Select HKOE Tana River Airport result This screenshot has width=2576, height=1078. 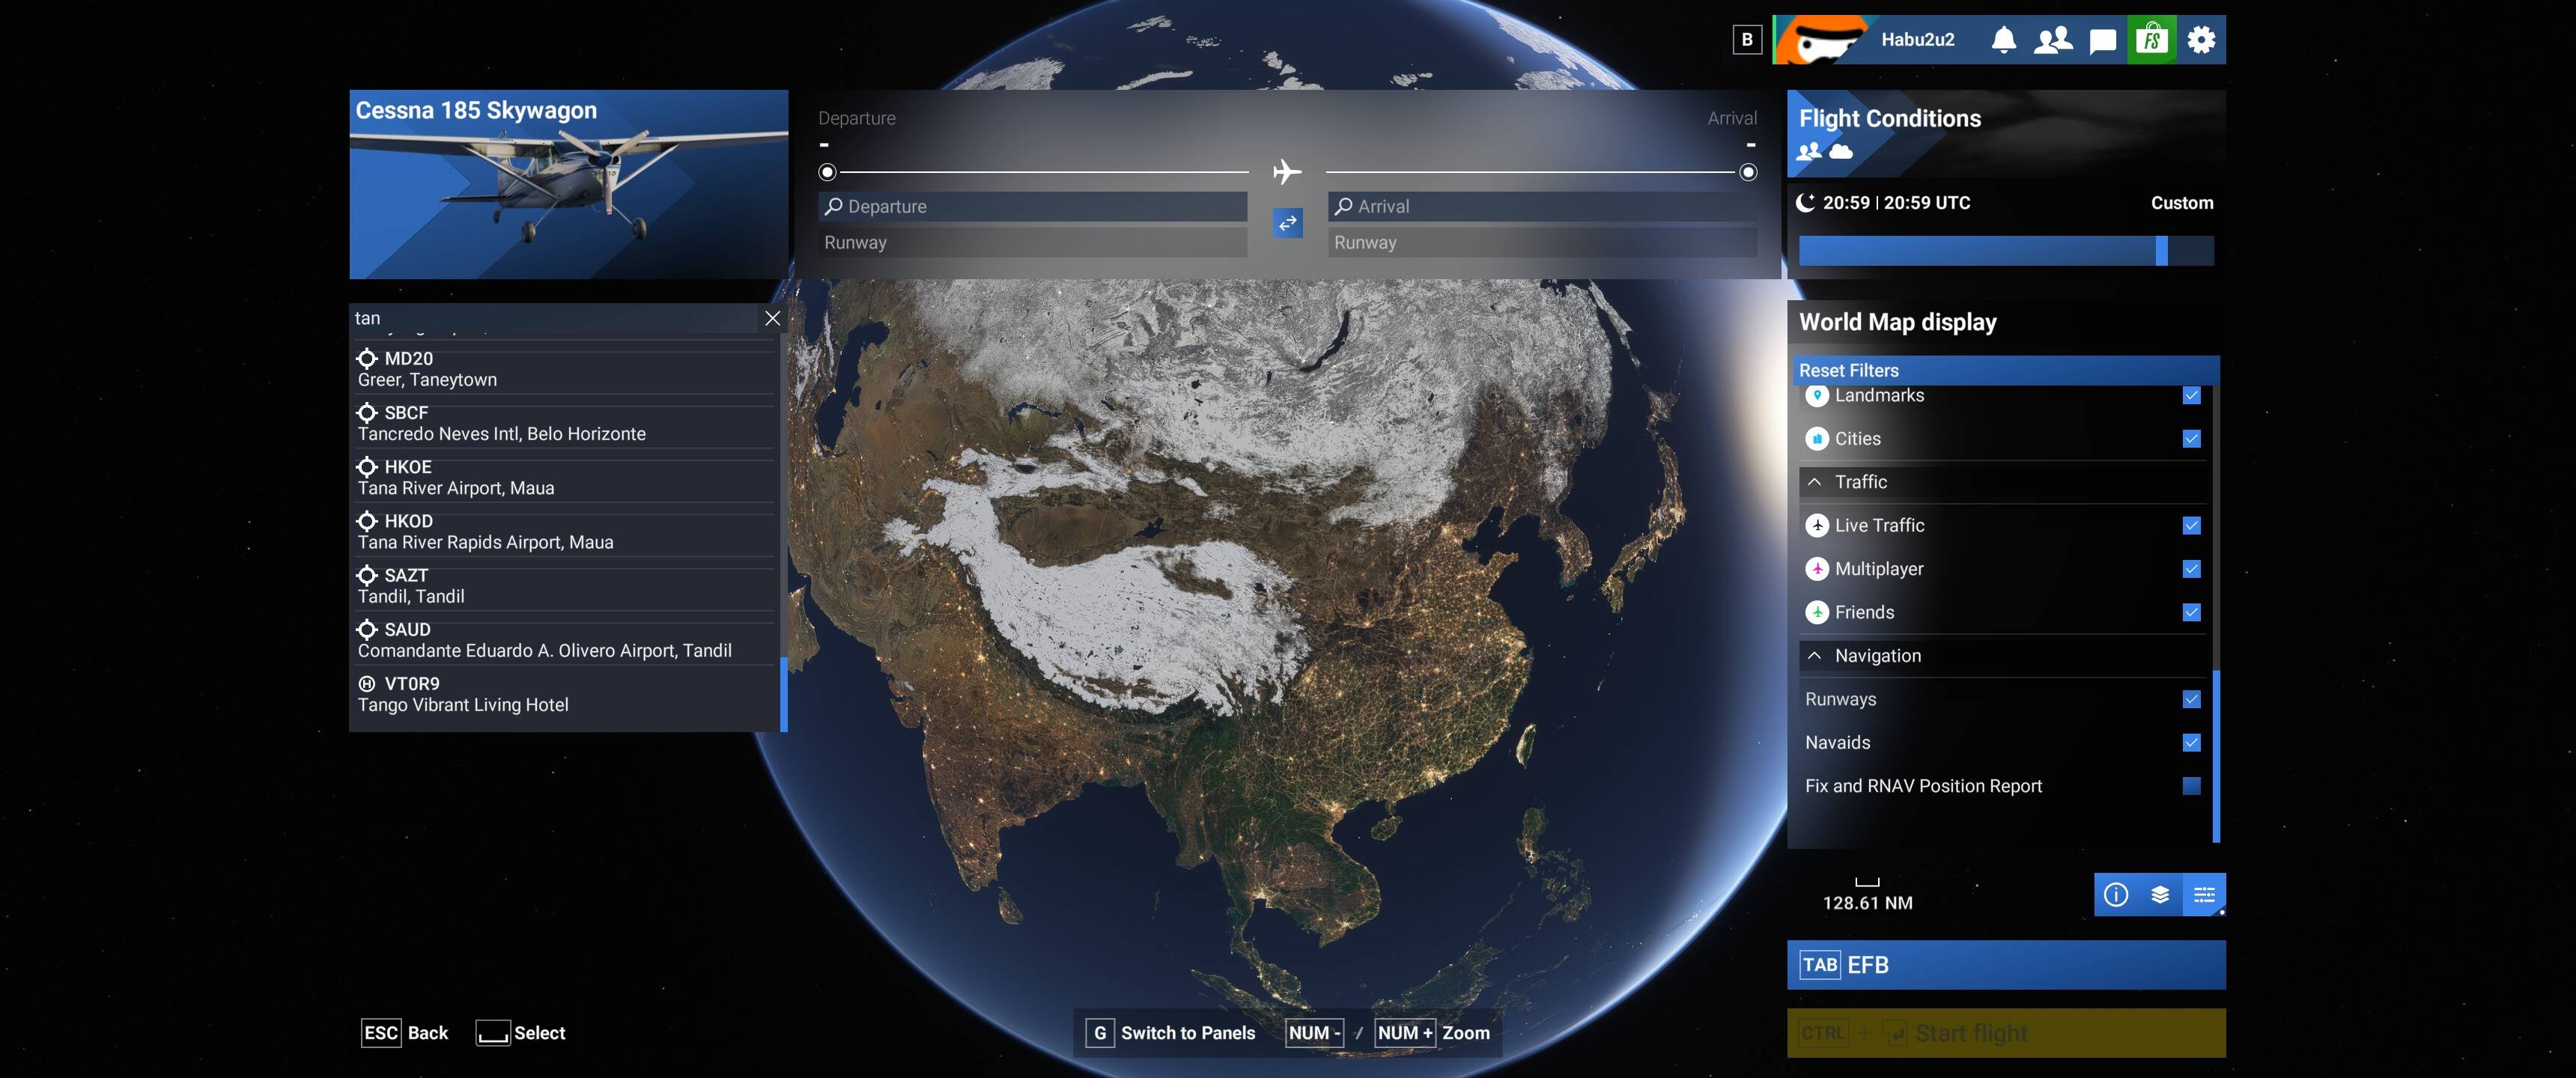[x=565, y=477]
